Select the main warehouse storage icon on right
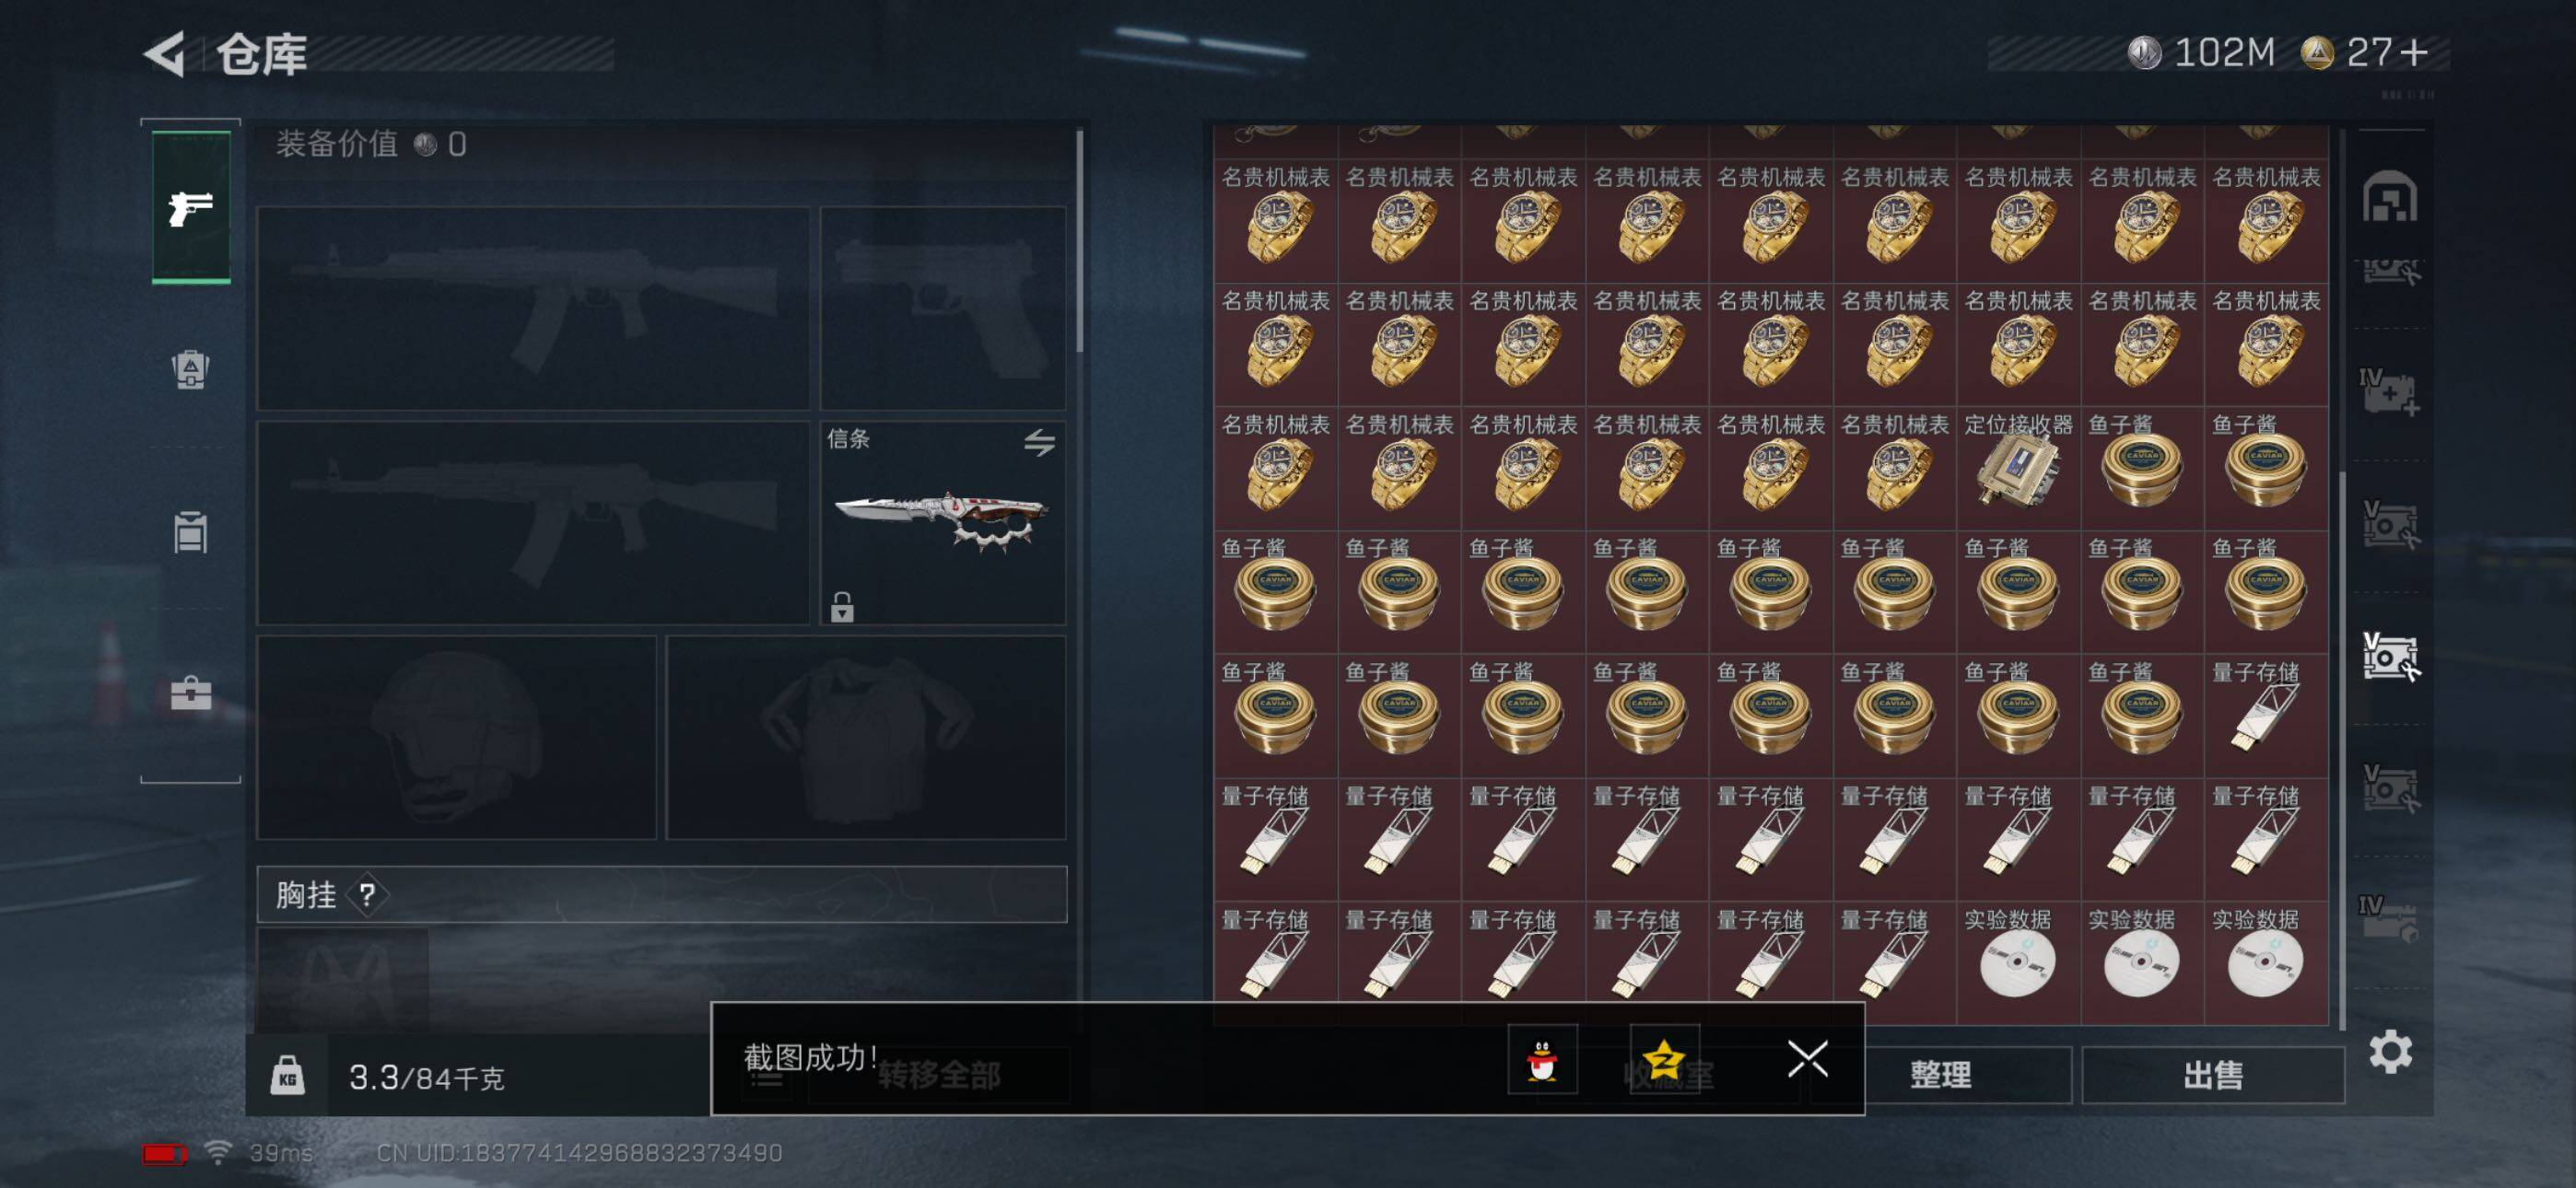 (x=2390, y=197)
